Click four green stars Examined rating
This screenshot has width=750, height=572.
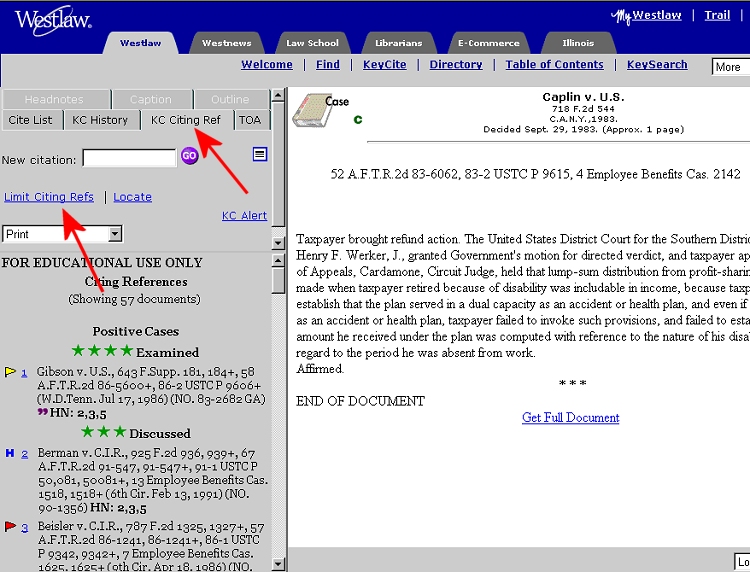tap(102, 351)
